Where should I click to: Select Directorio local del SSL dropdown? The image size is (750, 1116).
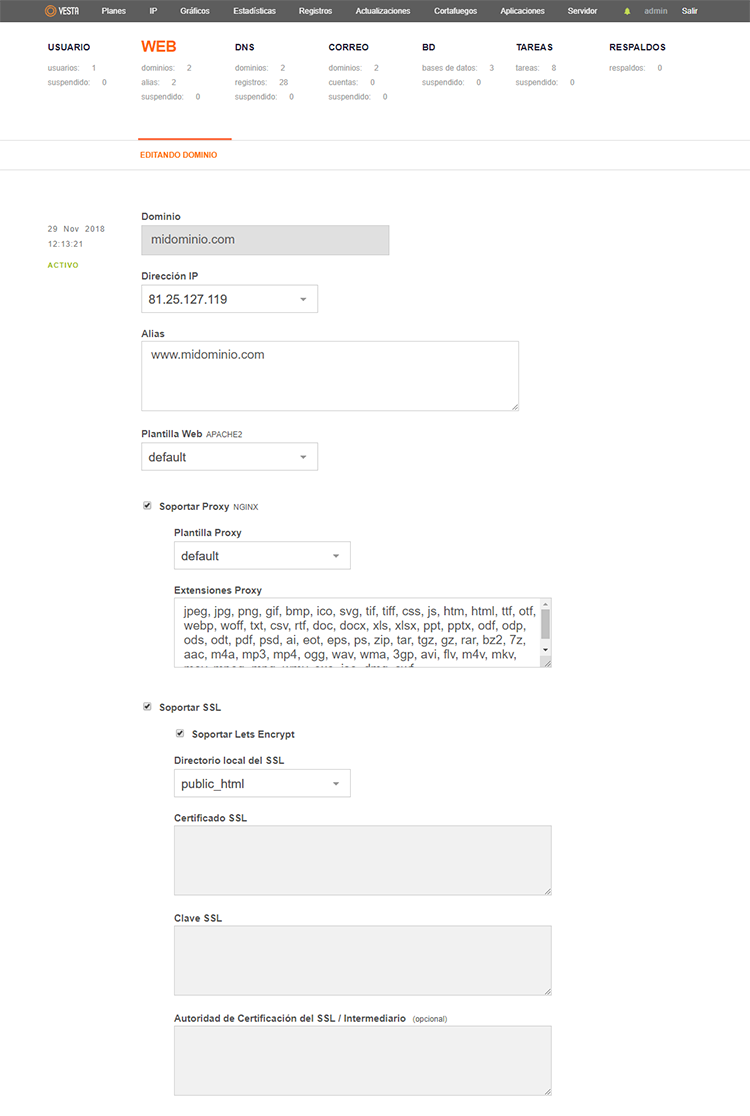pyautogui.click(x=262, y=784)
